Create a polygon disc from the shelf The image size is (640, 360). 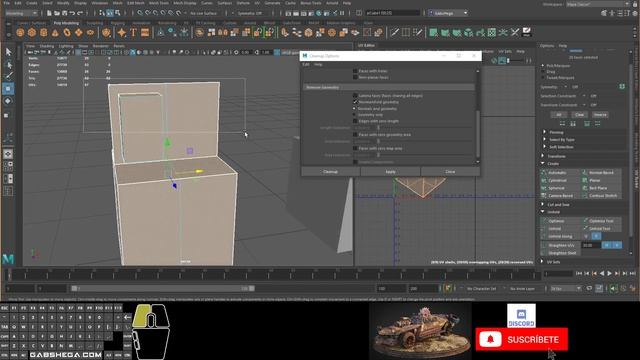tap(90, 33)
